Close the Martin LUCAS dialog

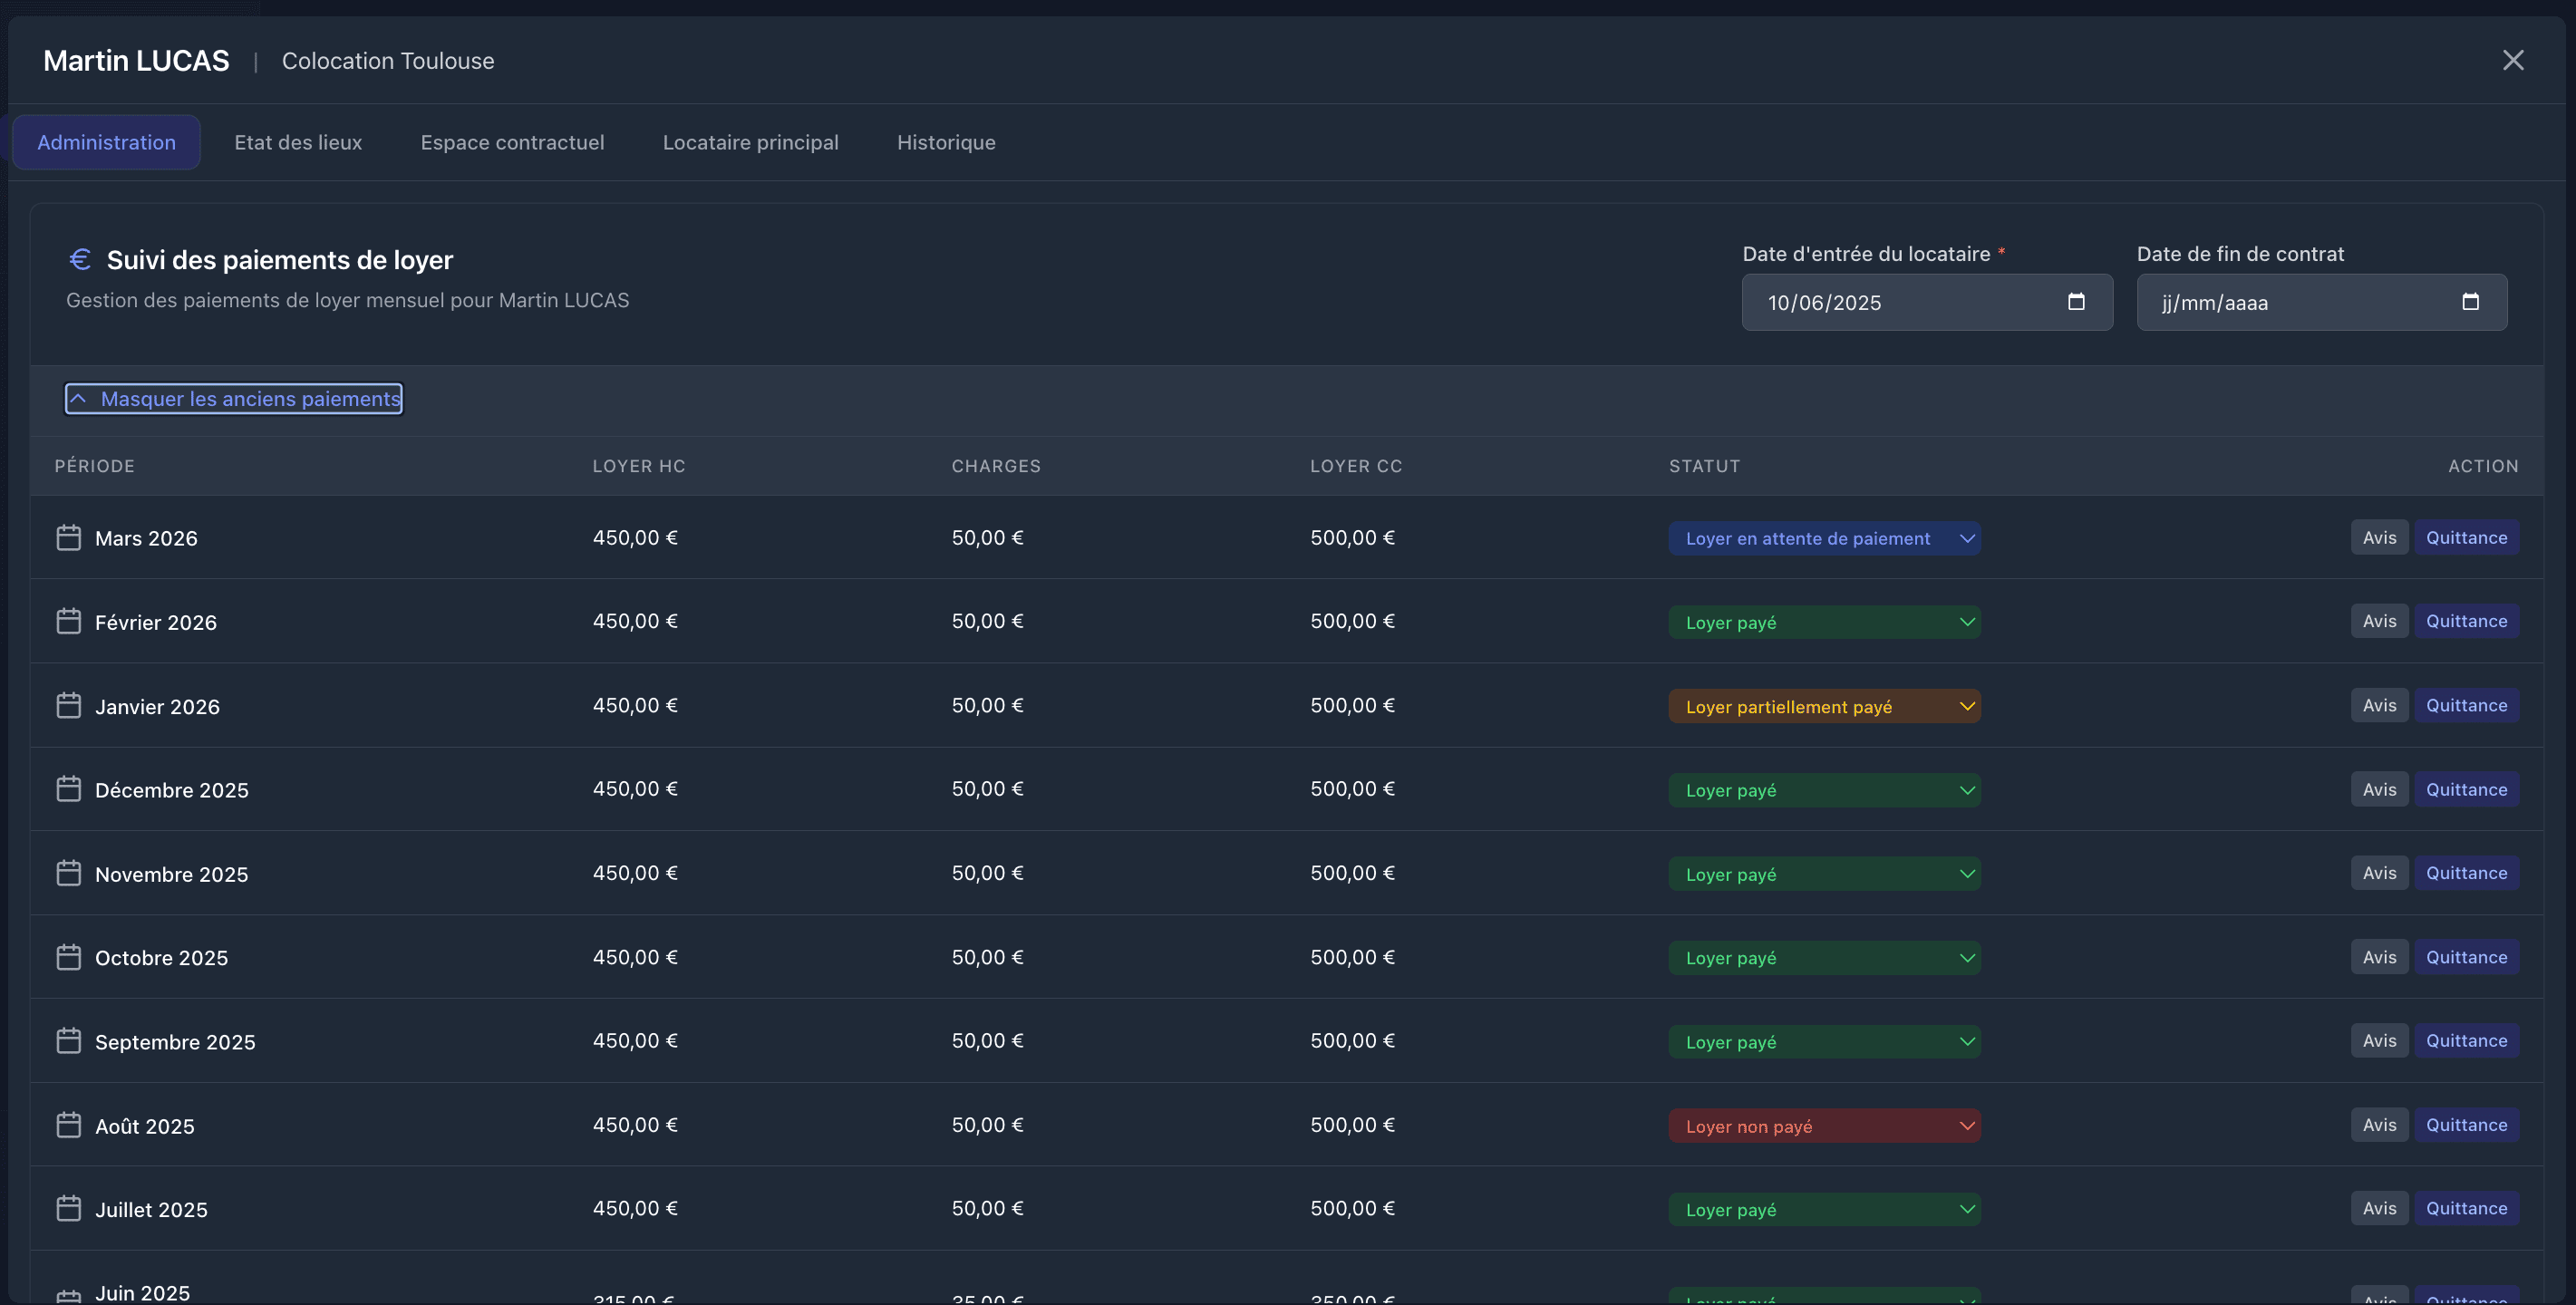pos(2513,60)
